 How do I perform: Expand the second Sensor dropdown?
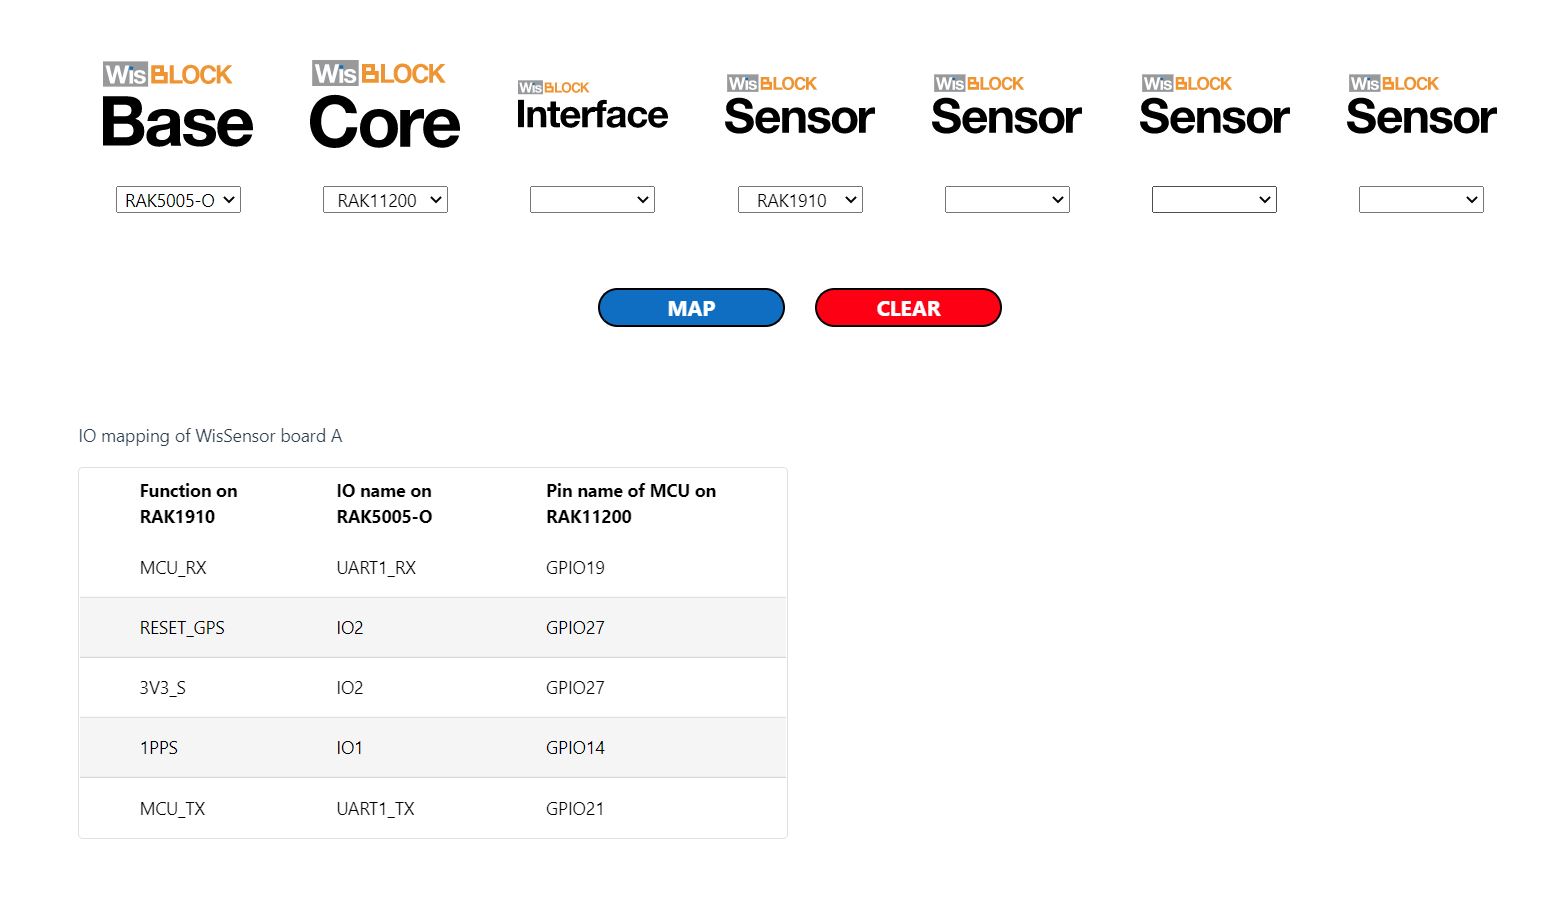pyautogui.click(x=1007, y=200)
